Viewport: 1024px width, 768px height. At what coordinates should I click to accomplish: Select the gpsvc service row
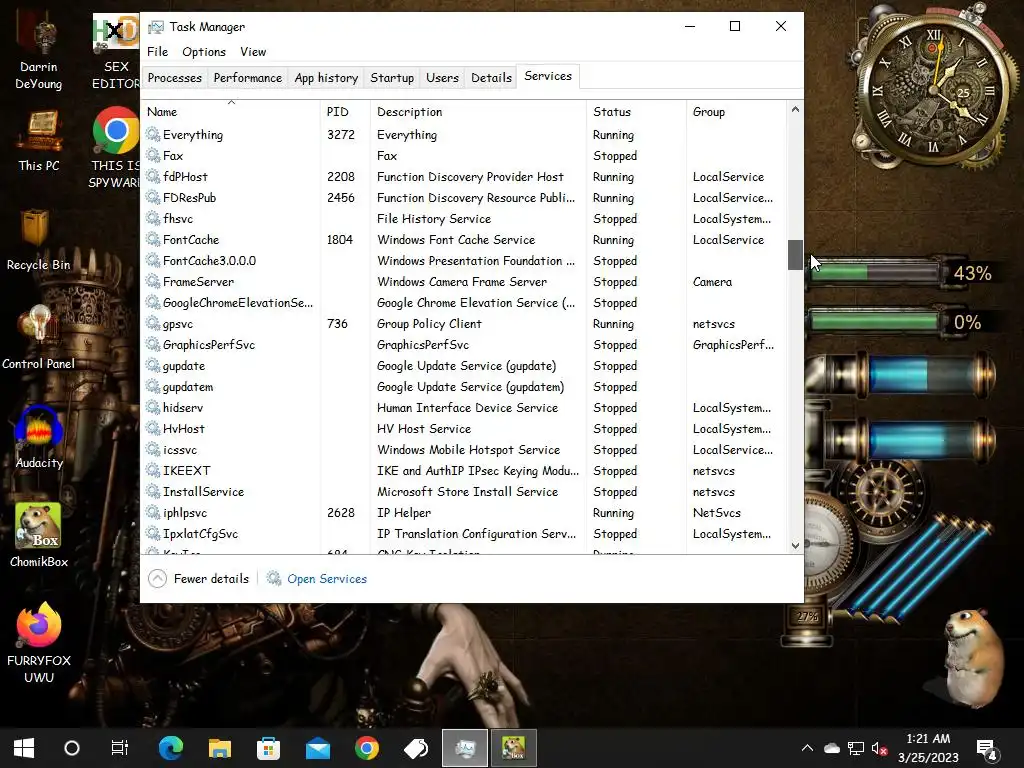point(464,323)
